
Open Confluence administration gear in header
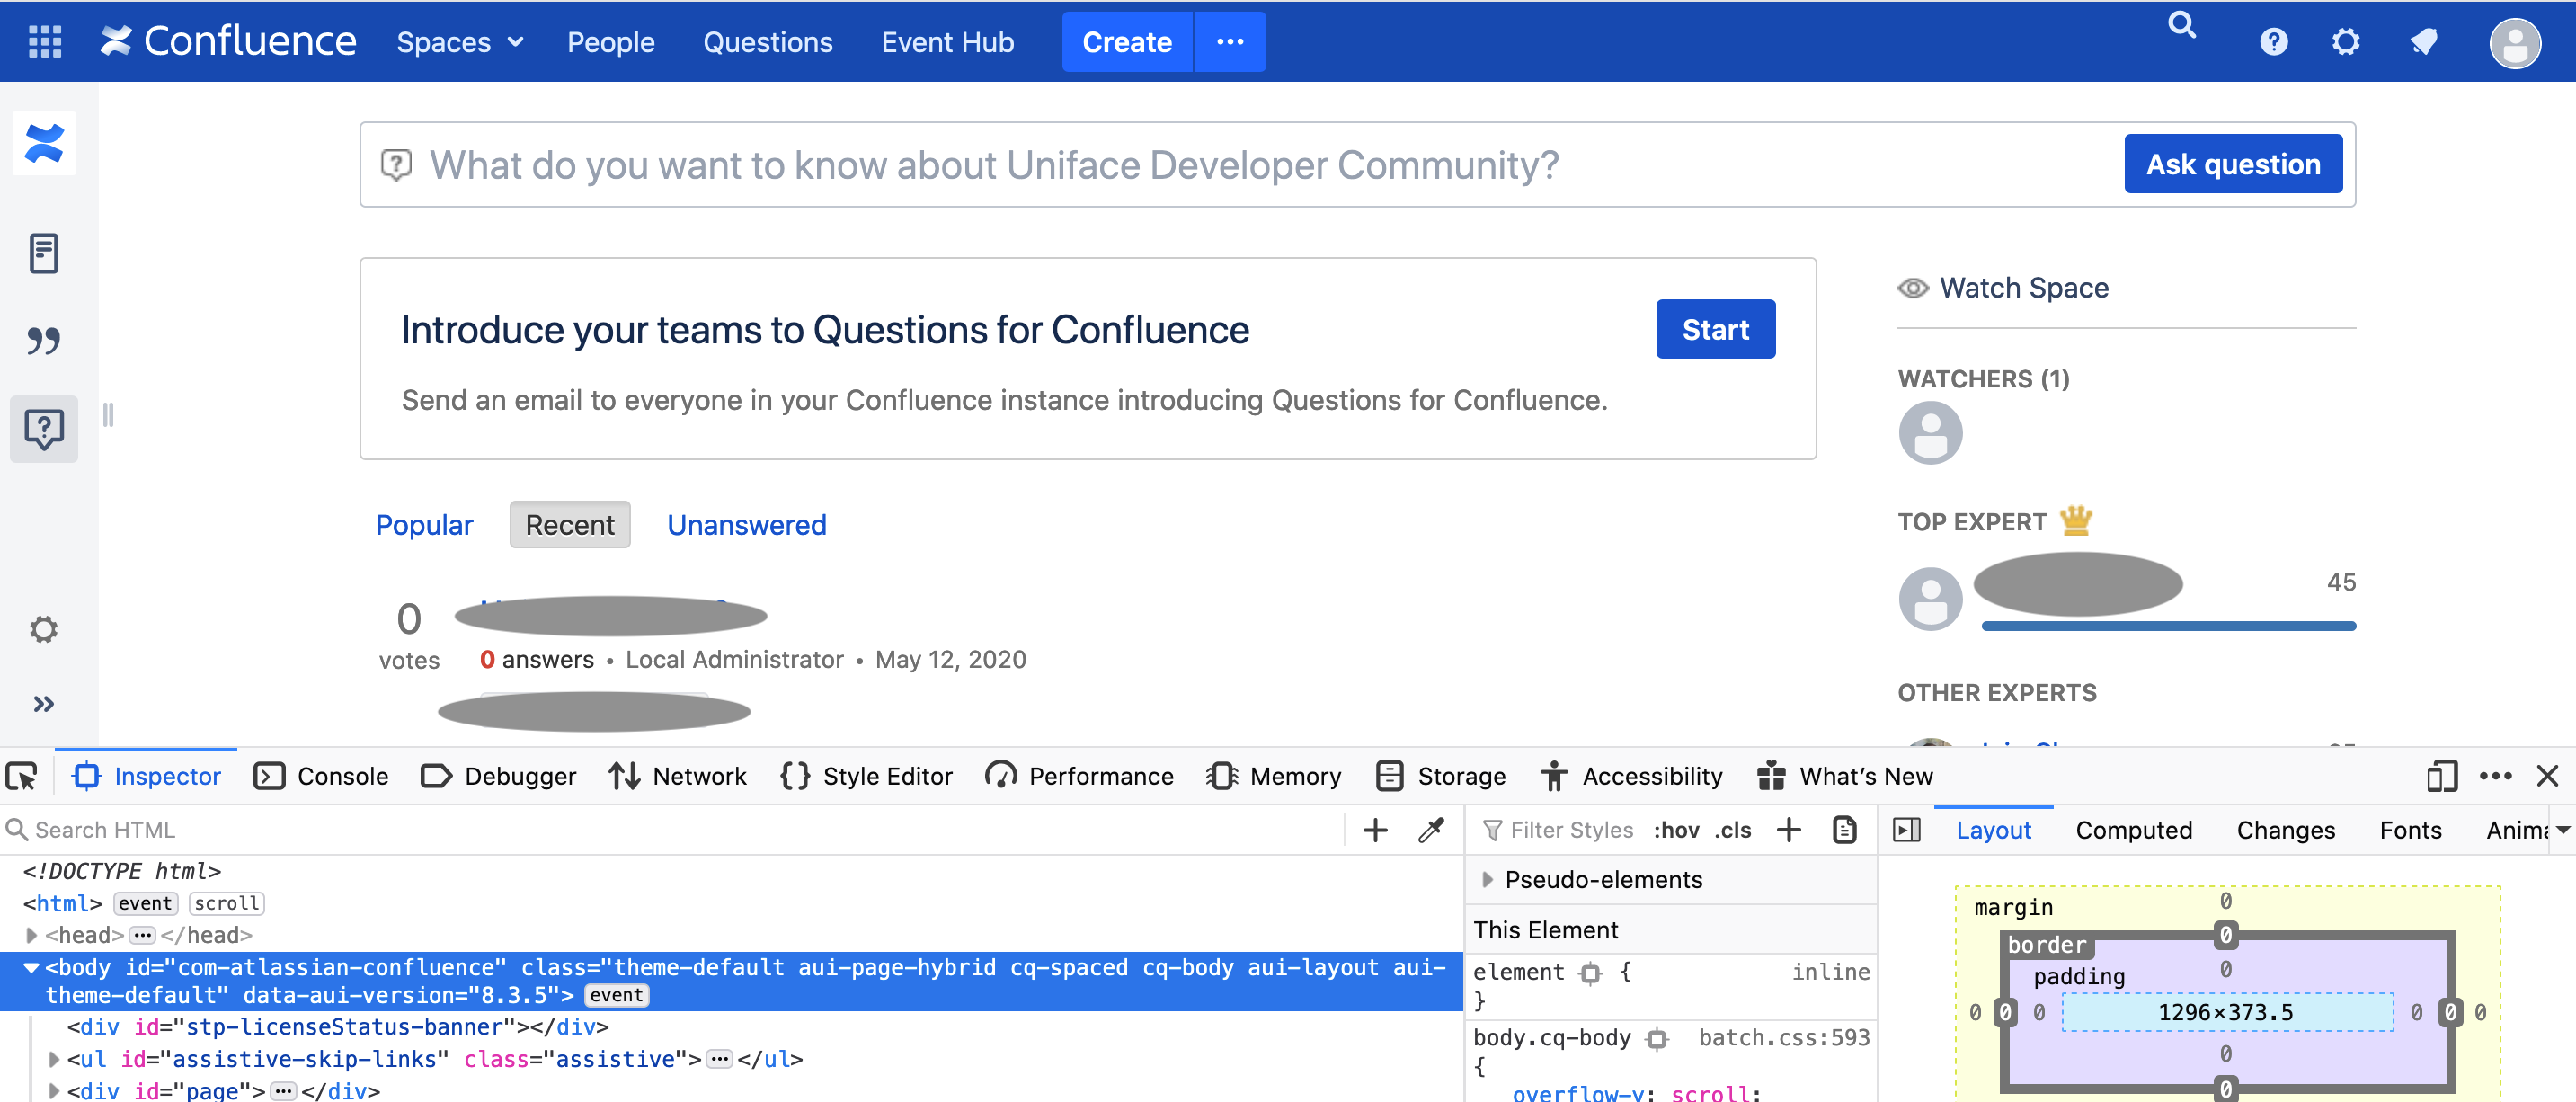click(2345, 42)
